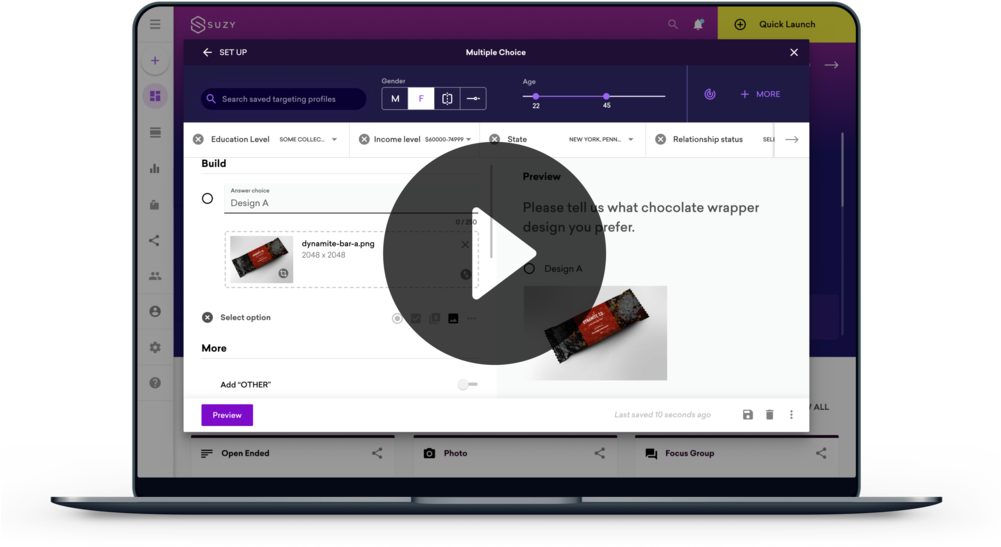Select the Design A radio button in Build

207,199
